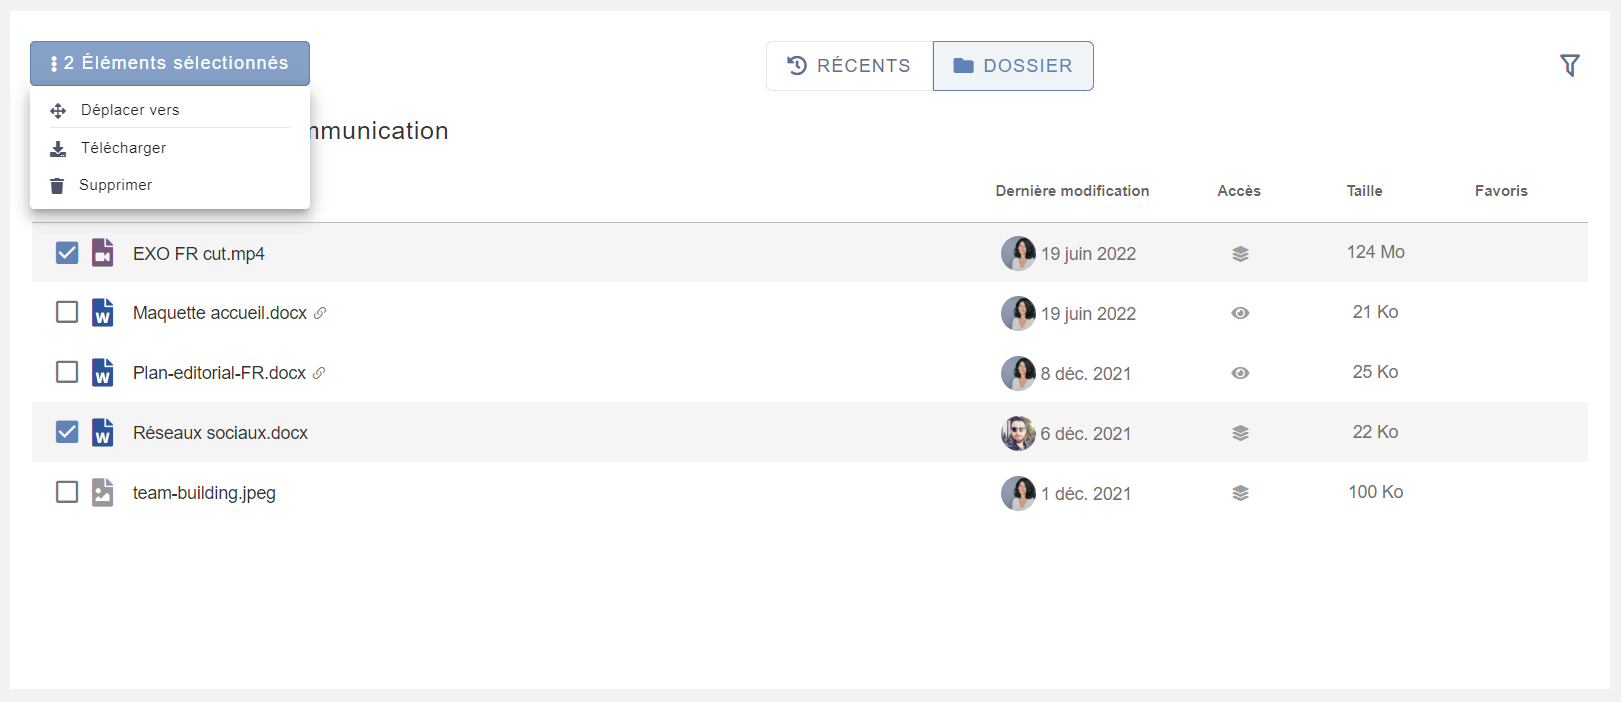1621x702 pixels.
Task: Click the video file icon for EXO FR cut.mp4
Action: click(x=102, y=253)
